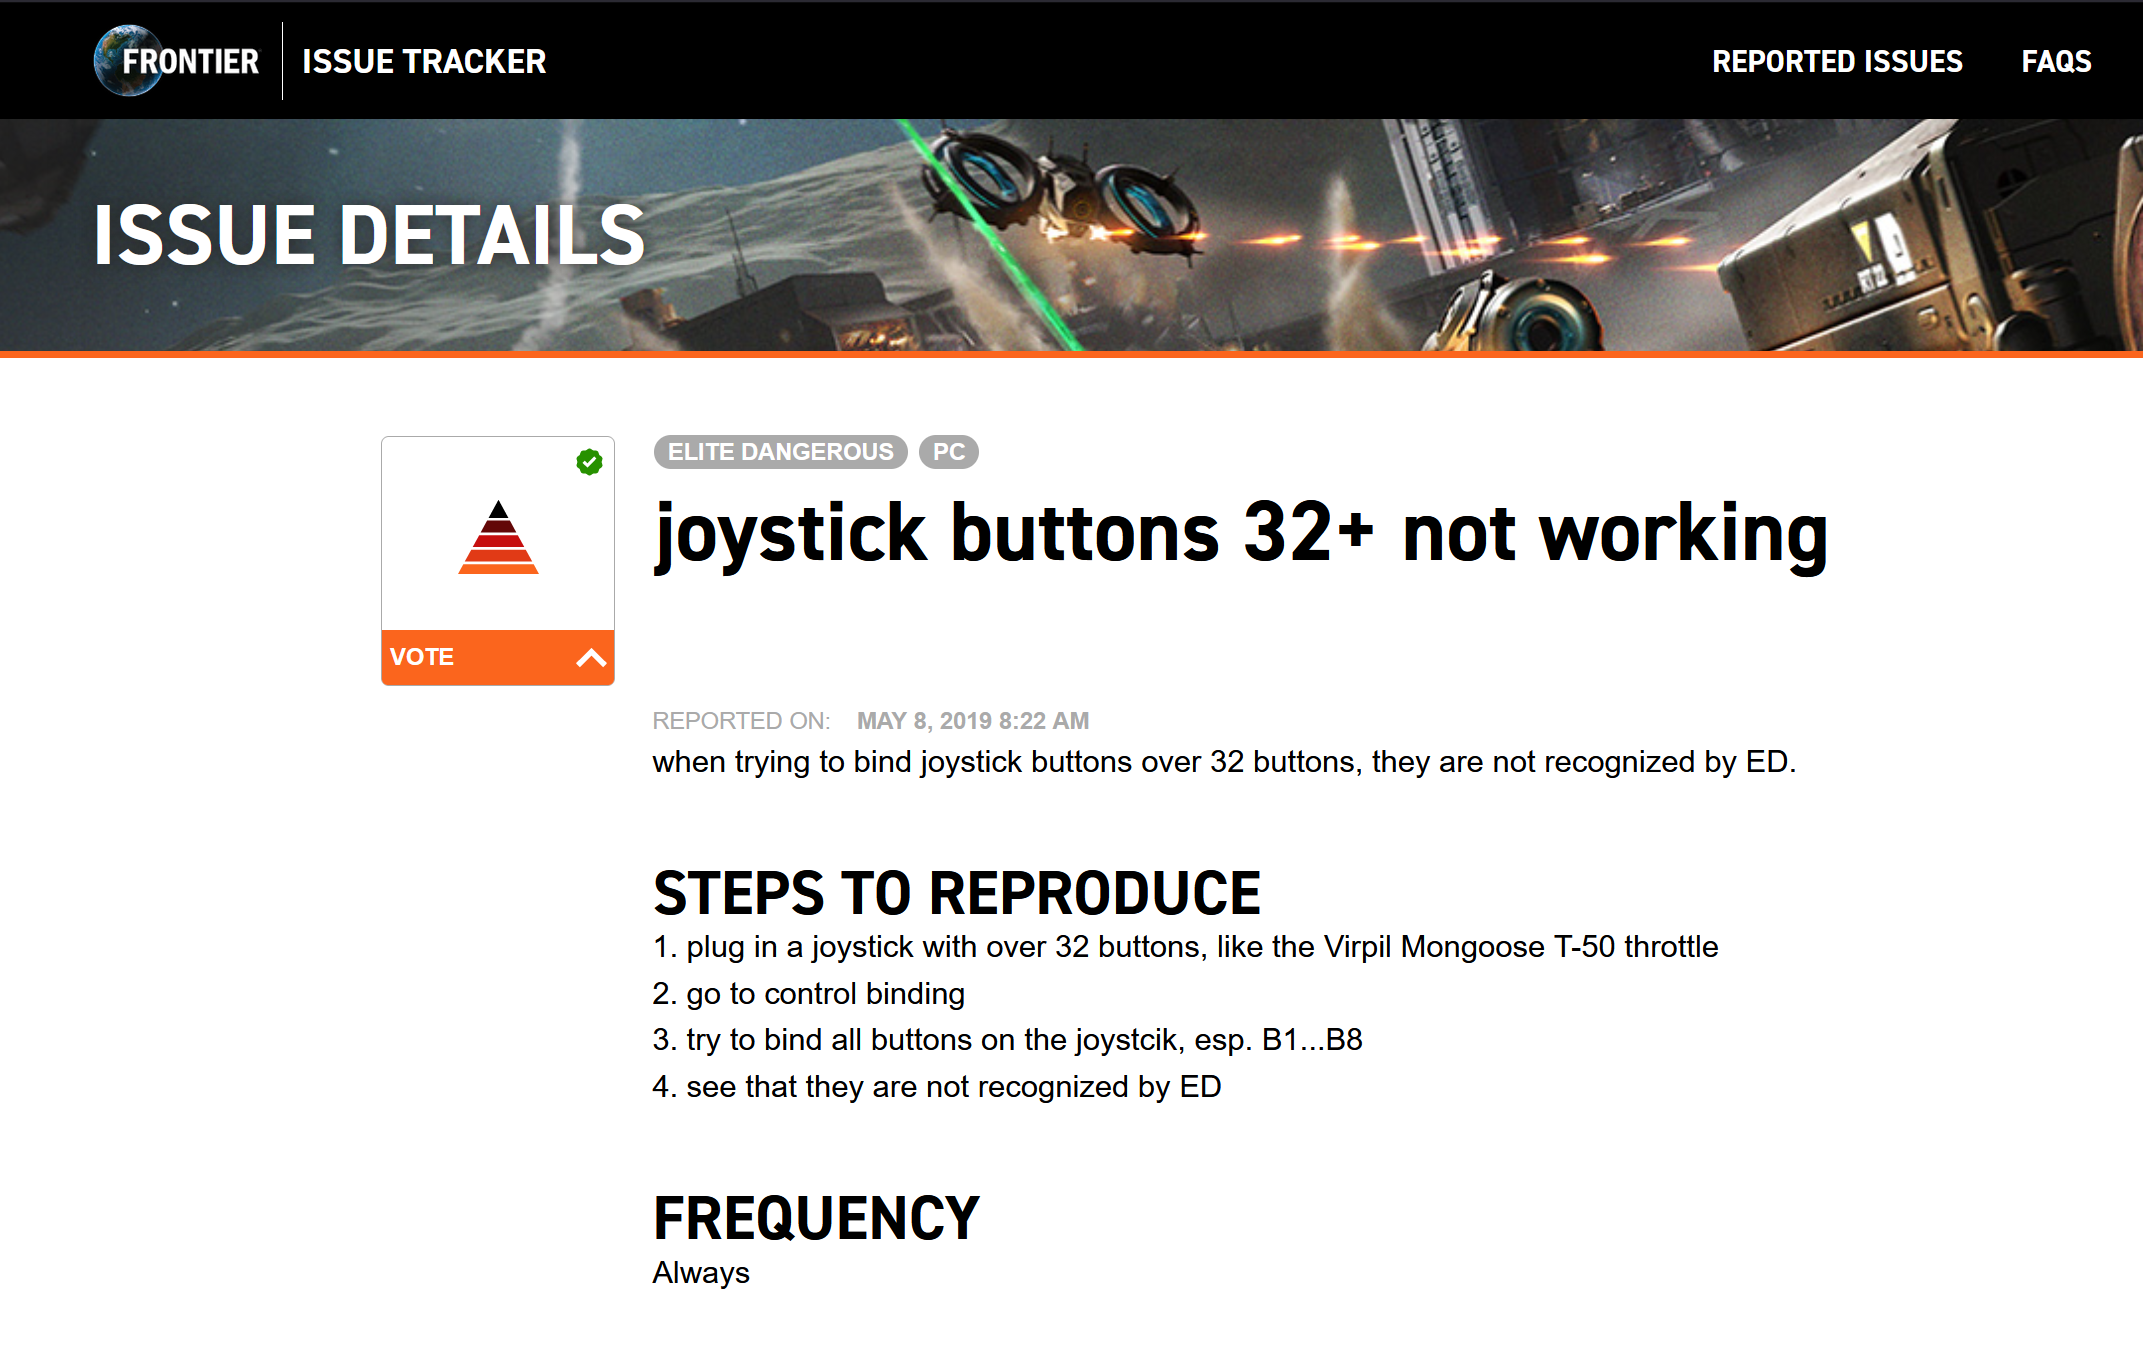Click the red pyramid severity icon

[498, 537]
